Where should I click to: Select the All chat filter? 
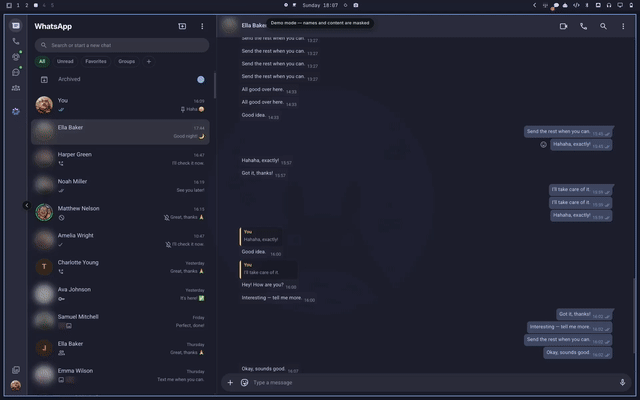tap(42, 61)
